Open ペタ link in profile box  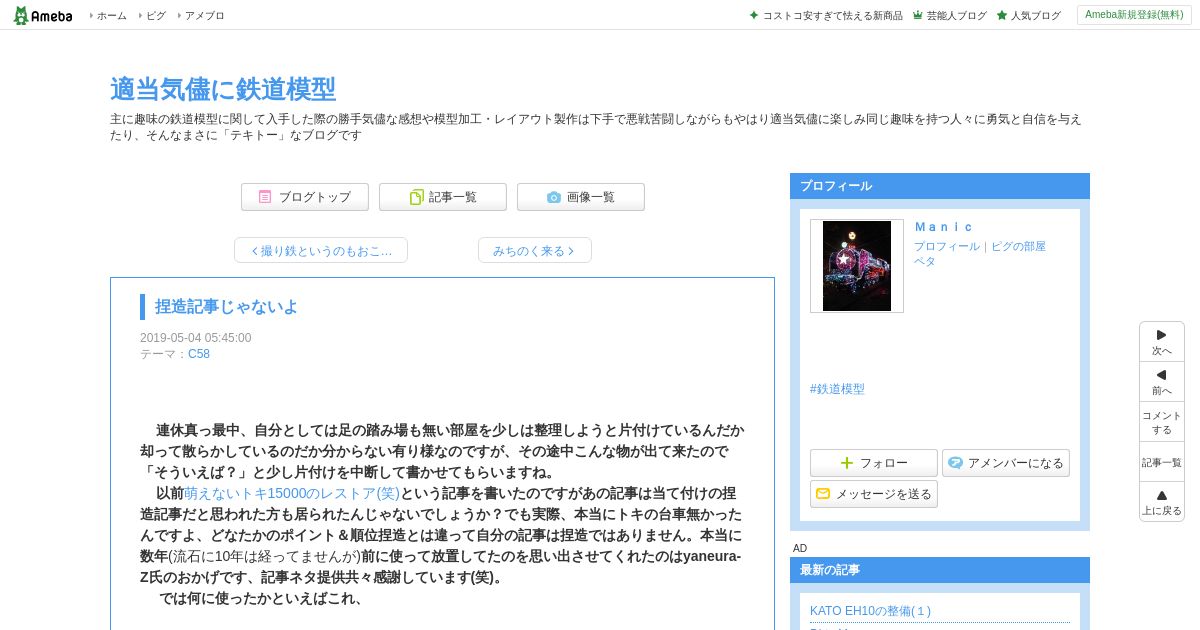tap(924, 261)
